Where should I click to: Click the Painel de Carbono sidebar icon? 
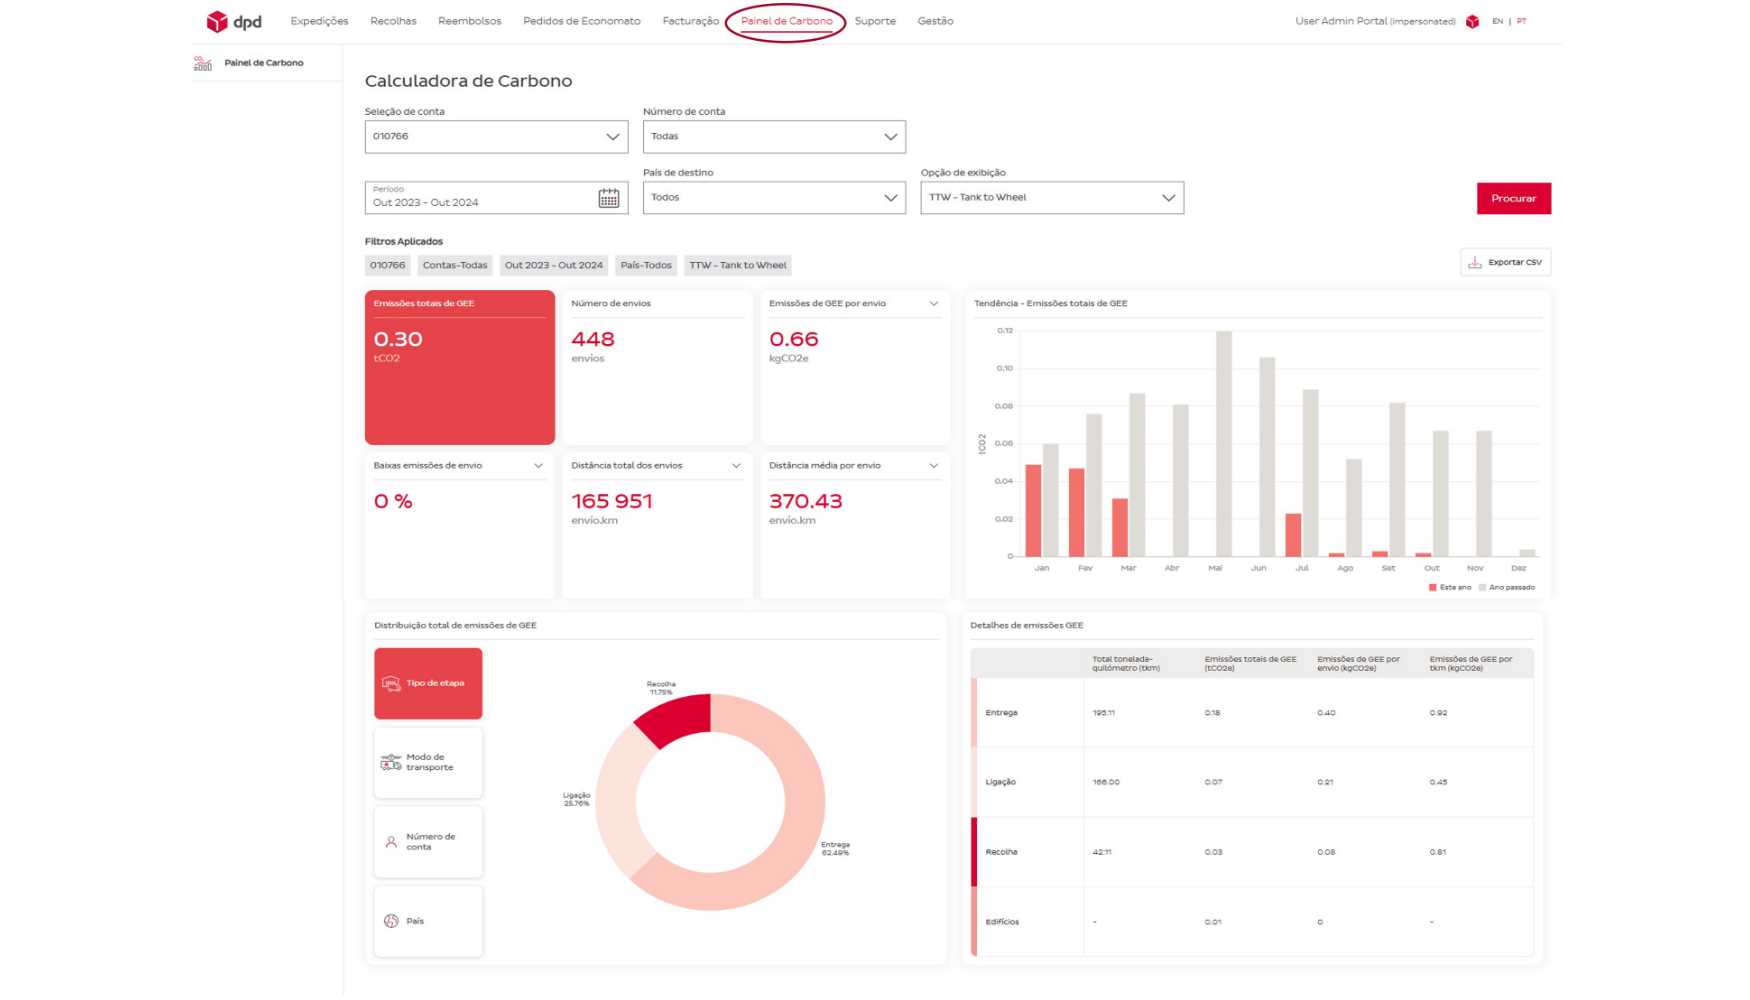203,63
